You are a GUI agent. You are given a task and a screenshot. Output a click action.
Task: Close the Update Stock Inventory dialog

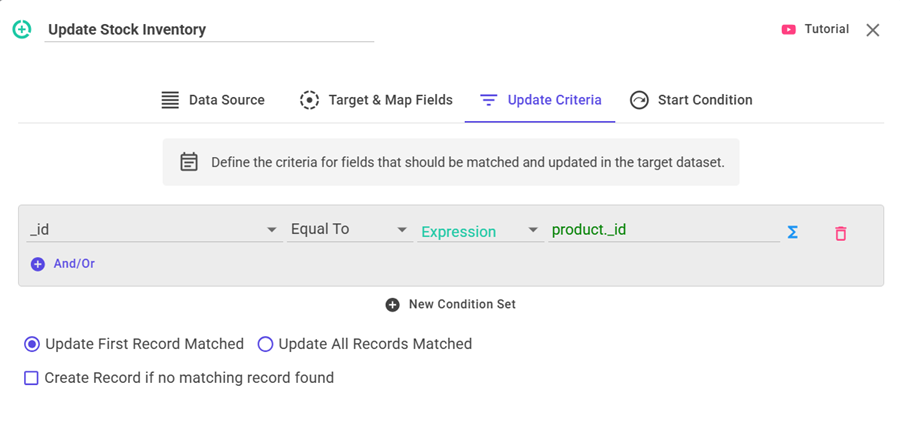point(873,30)
